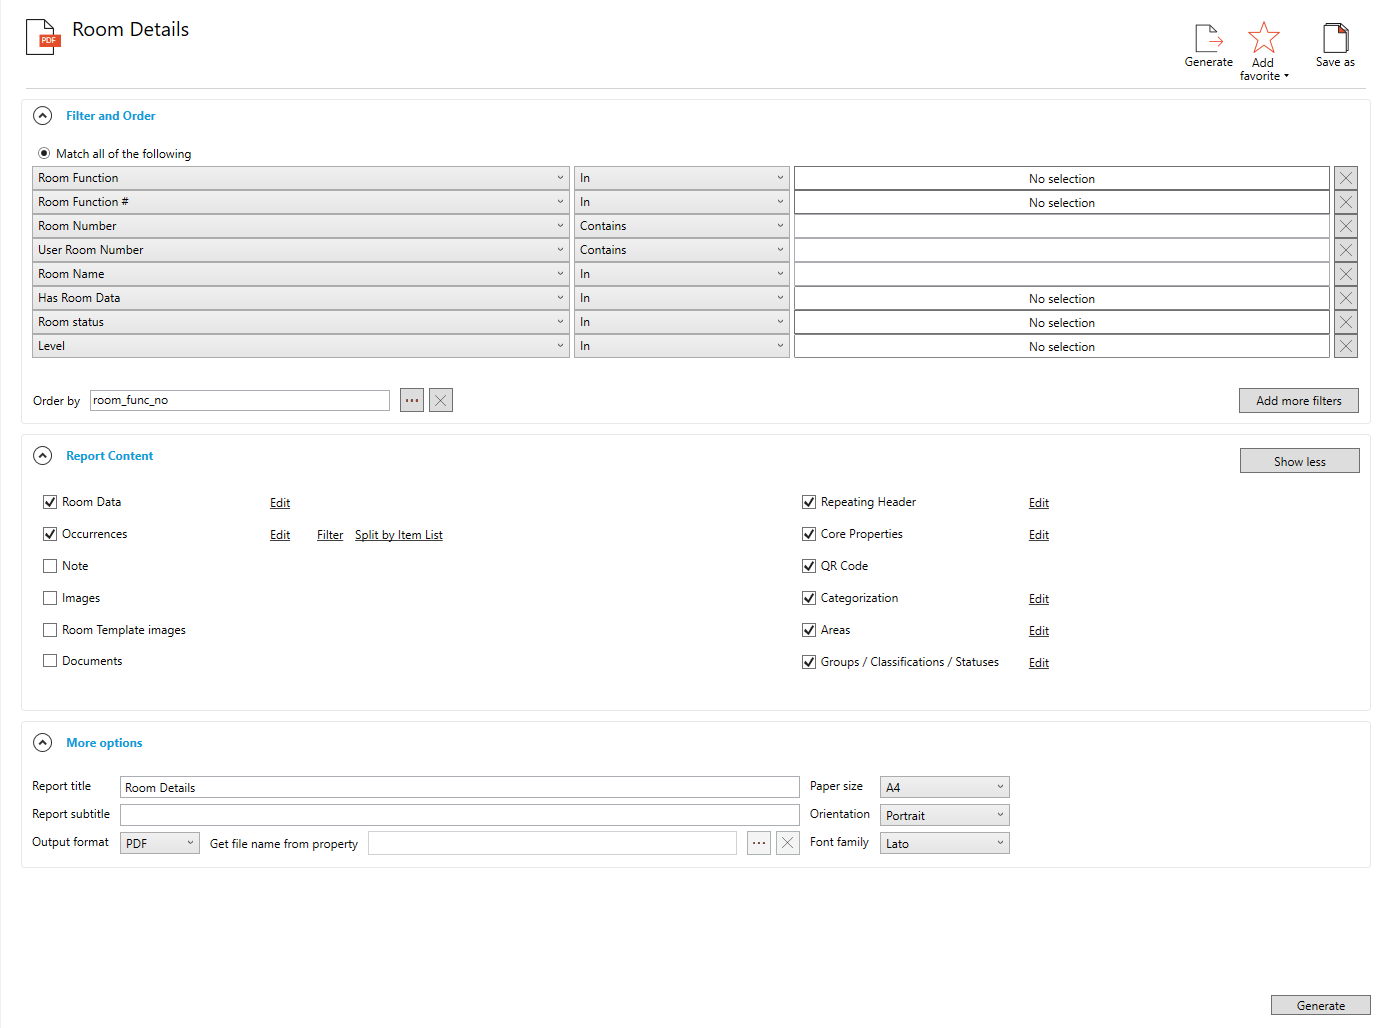
Task: Open the Paper size dropdown
Action: [944, 787]
